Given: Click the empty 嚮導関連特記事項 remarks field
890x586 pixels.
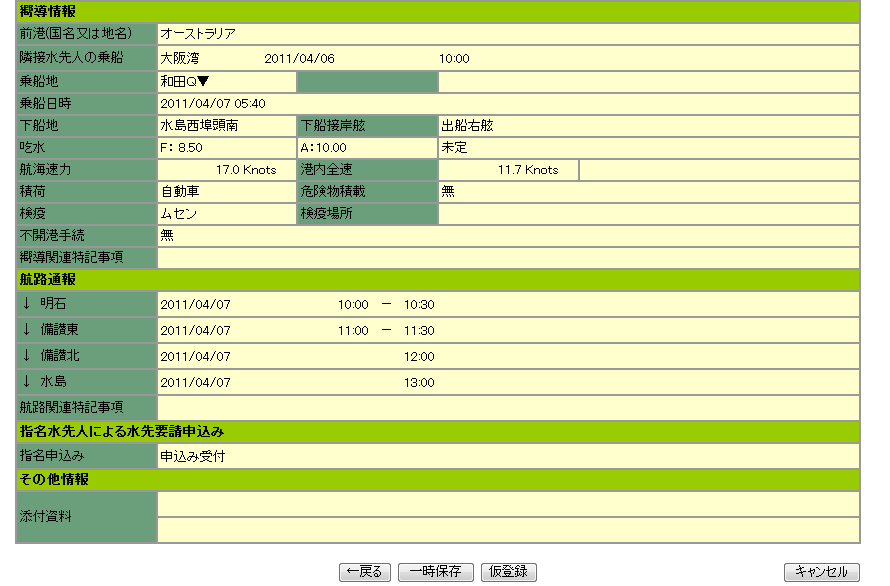Looking at the screenshot, I should (x=508, y=258).
